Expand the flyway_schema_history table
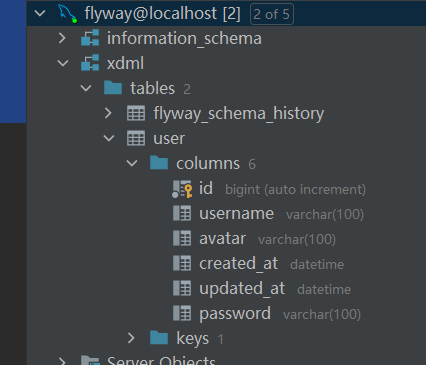 point(108,113)
